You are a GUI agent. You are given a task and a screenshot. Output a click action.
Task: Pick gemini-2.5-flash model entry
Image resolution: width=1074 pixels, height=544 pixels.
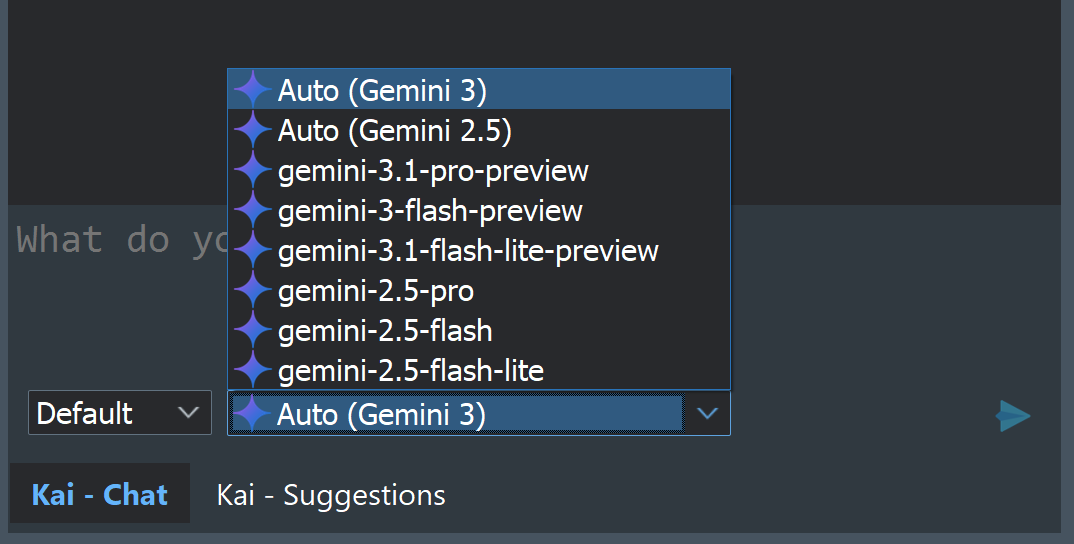479,330
